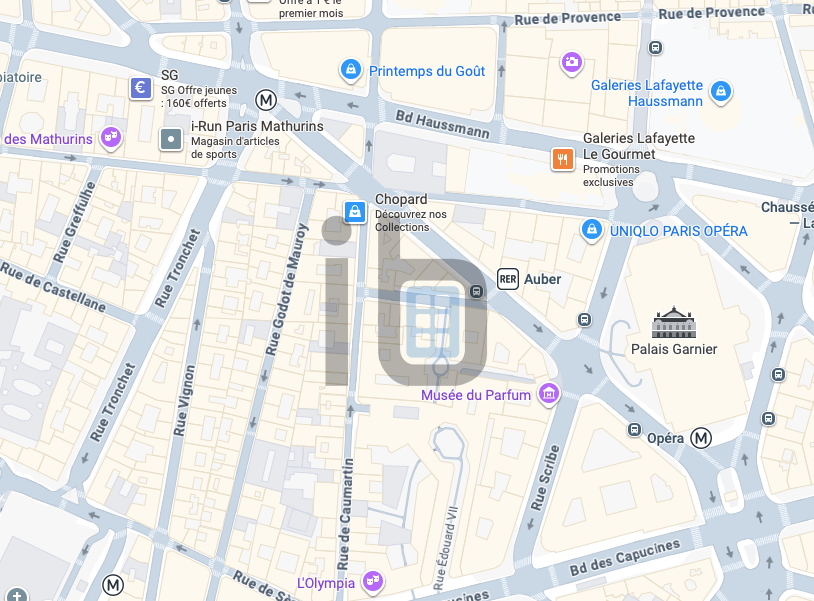Open the SG bank euro icon

pos(141,88)
